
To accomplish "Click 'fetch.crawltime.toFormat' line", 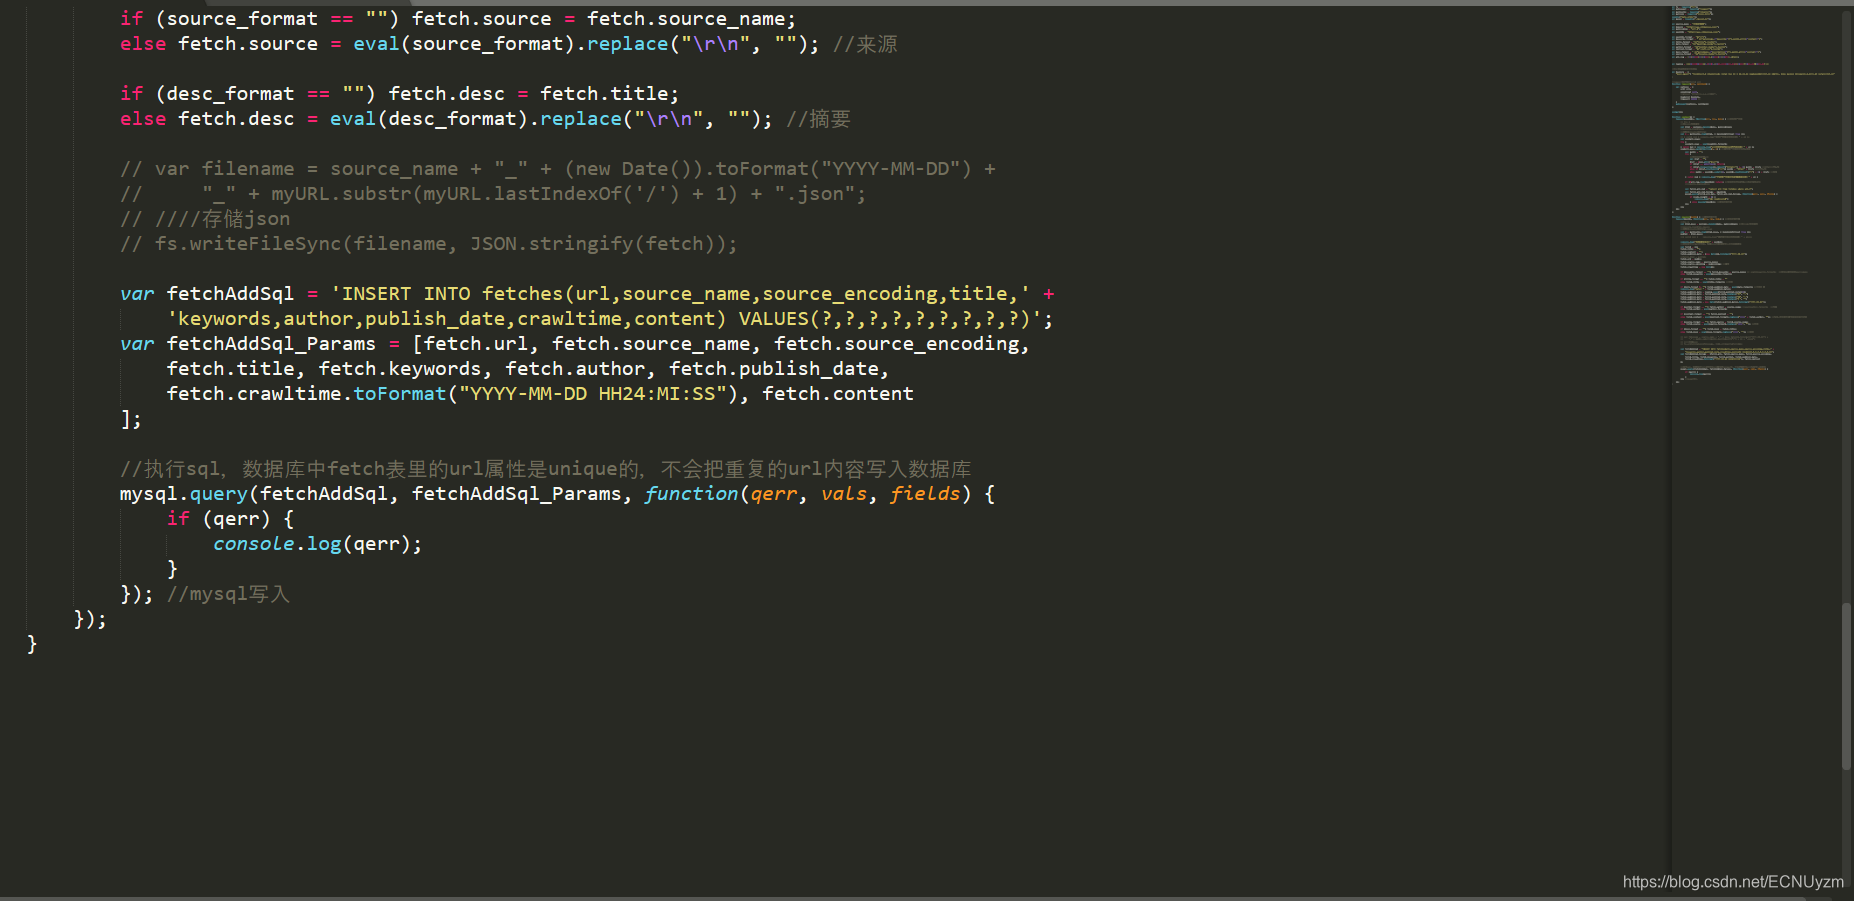I will point(540,394).
